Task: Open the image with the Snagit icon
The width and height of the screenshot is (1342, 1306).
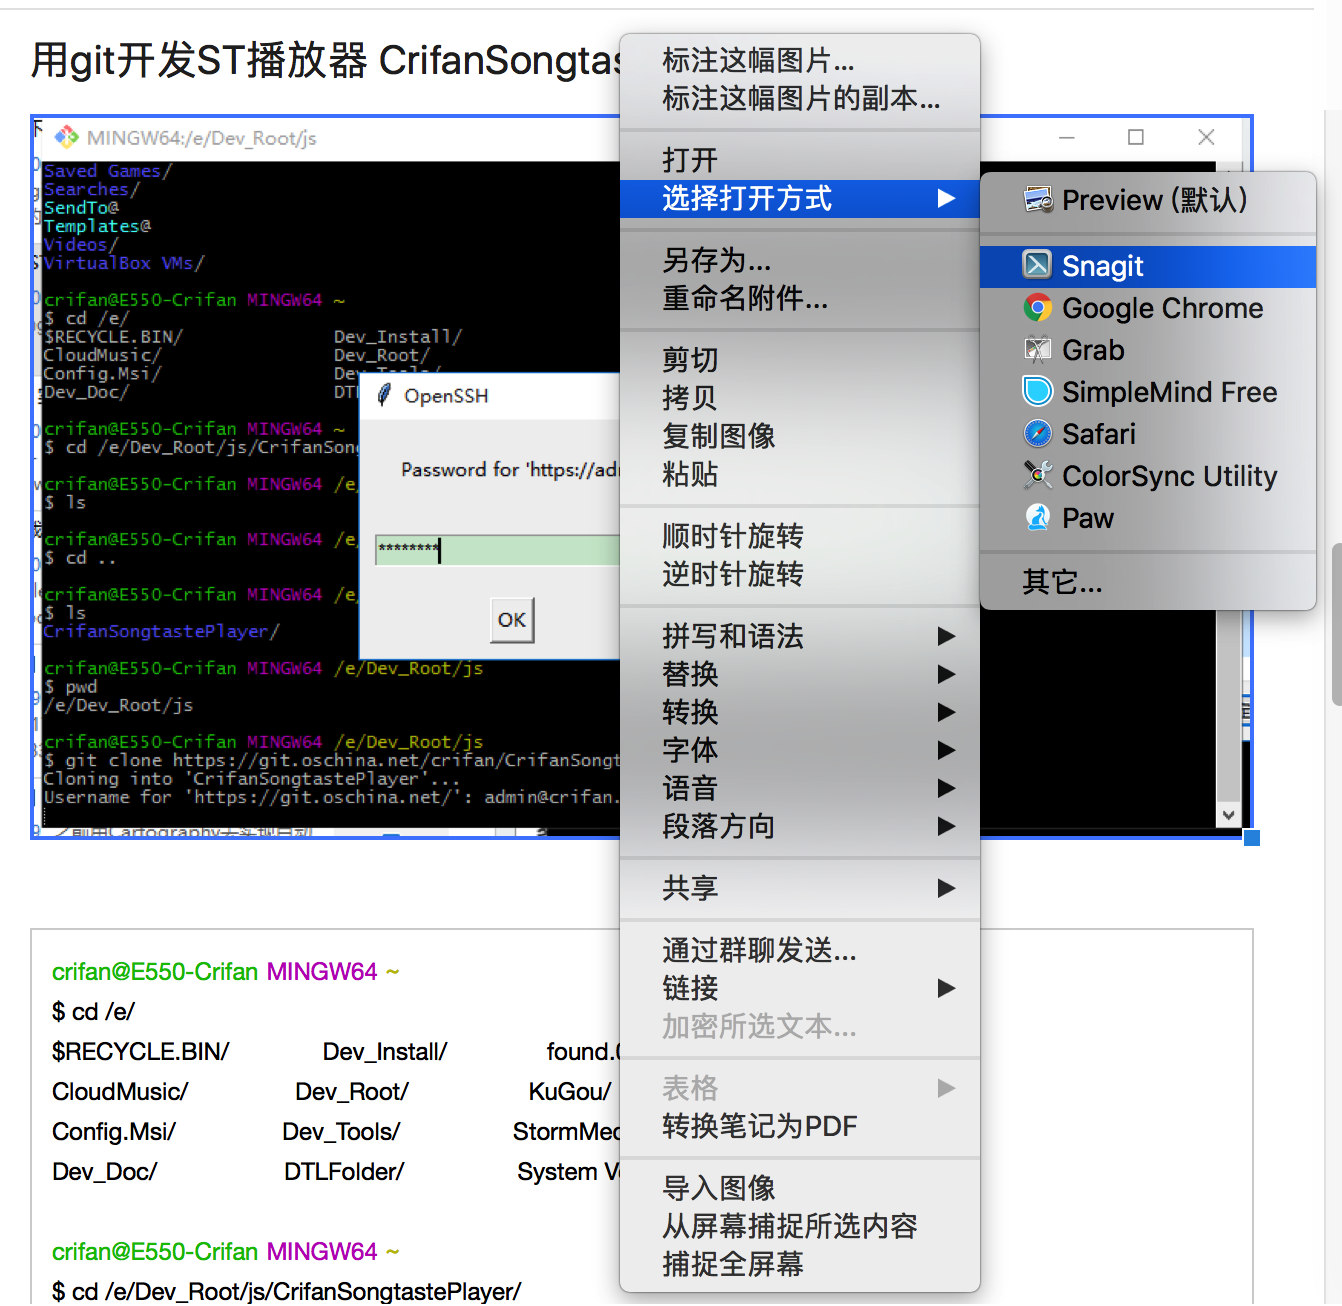Action: (1038, 265)
